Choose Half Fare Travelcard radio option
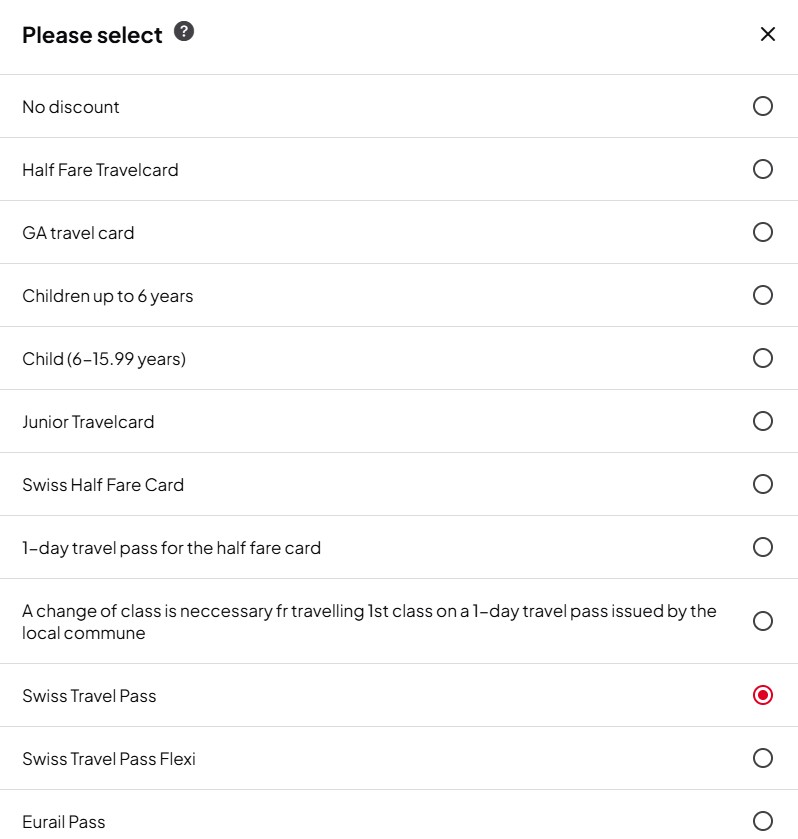This screenshot has height=839, width=798. pos(762,169)
